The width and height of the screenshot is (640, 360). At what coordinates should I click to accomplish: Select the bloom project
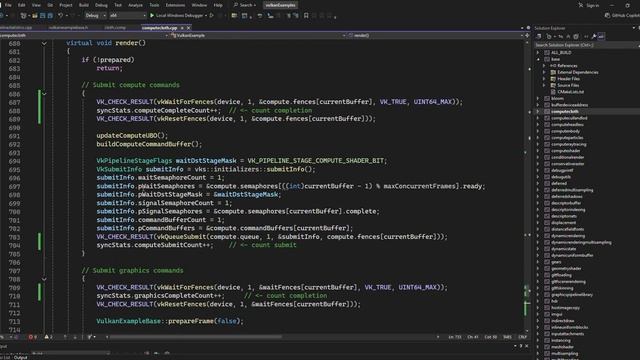[x=557, y=98]
